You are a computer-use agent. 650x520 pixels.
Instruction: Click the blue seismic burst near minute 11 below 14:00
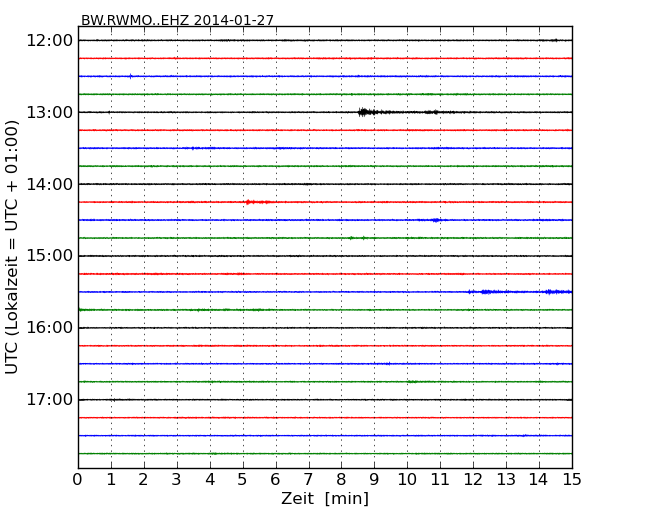[x=436, y=220]
